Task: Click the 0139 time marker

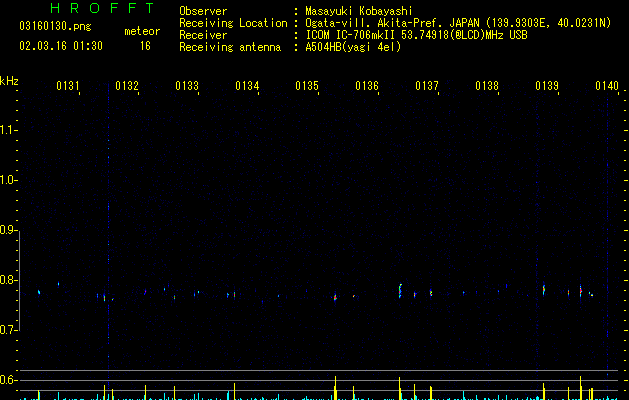Action: (547, 86)
